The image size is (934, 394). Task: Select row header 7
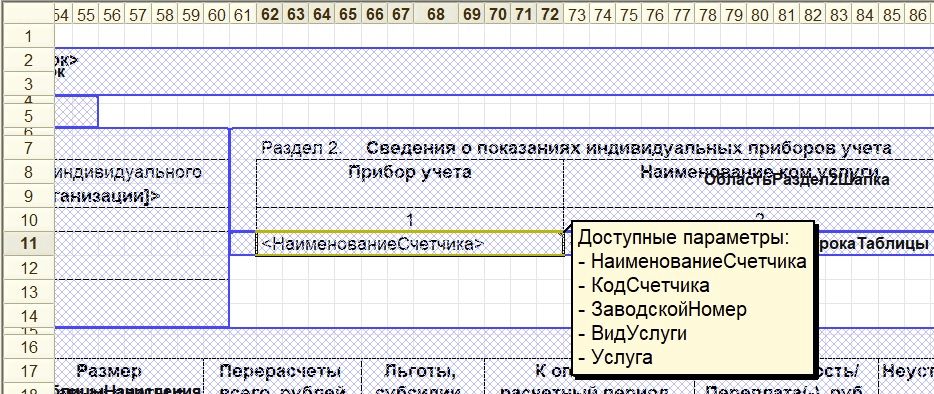tap(28, 148)
